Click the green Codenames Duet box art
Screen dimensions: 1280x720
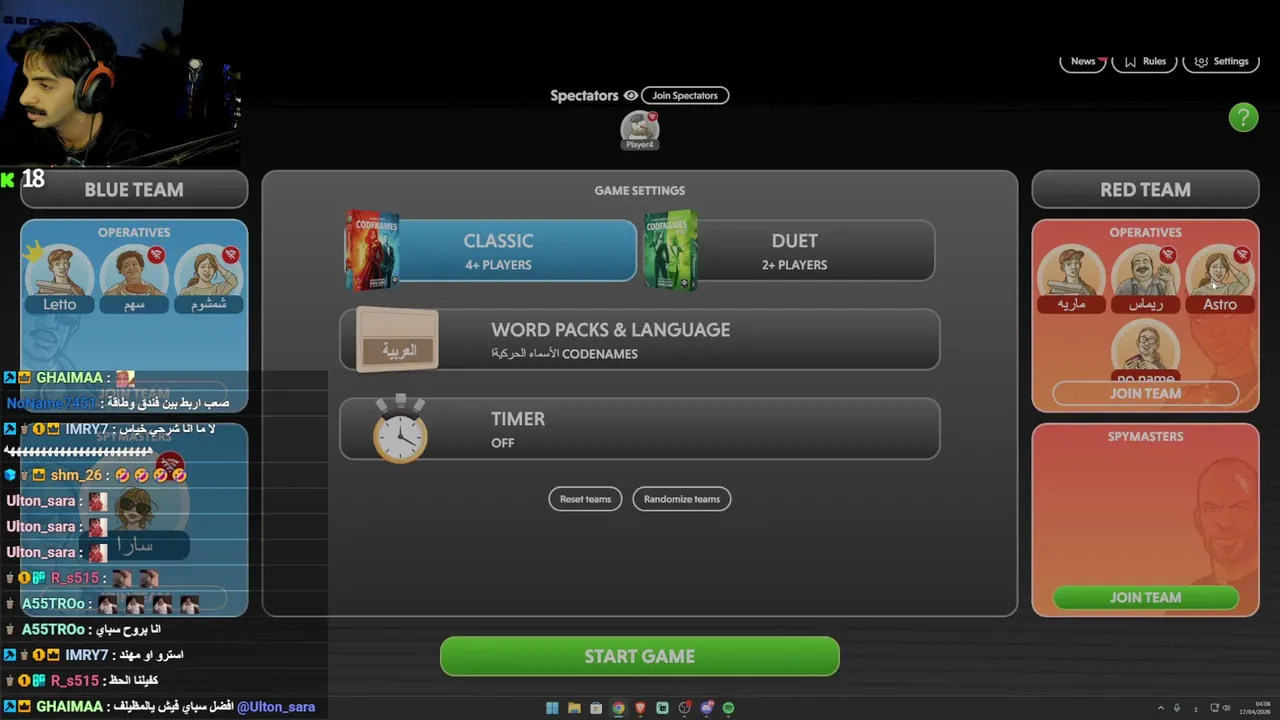click(x=670, y=250)
